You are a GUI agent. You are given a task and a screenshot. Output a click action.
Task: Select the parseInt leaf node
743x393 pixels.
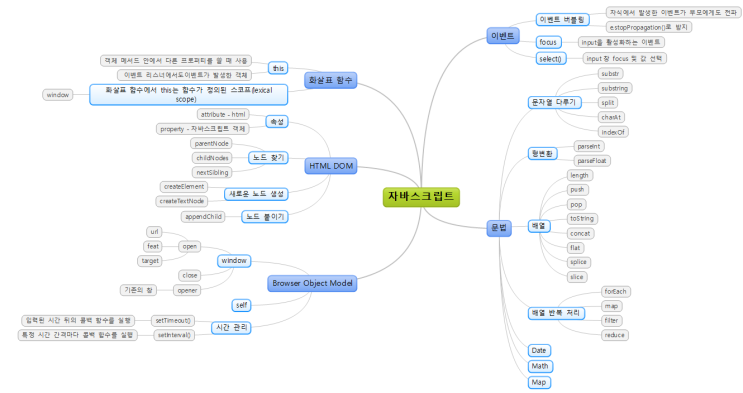click(x=589, y=146)
